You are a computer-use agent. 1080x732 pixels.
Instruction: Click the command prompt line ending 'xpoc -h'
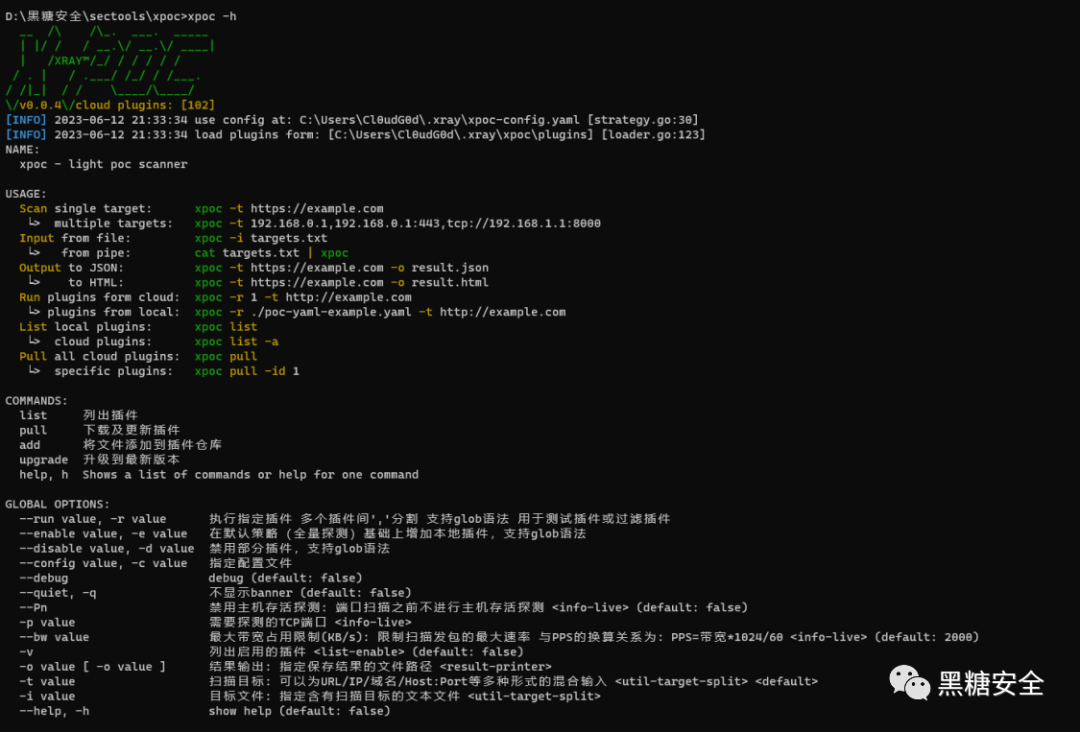click(x=121, y=16)
